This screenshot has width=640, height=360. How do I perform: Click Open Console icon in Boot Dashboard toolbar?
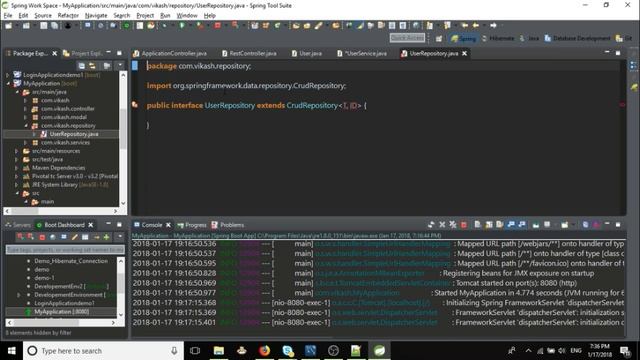pos(64,237)
